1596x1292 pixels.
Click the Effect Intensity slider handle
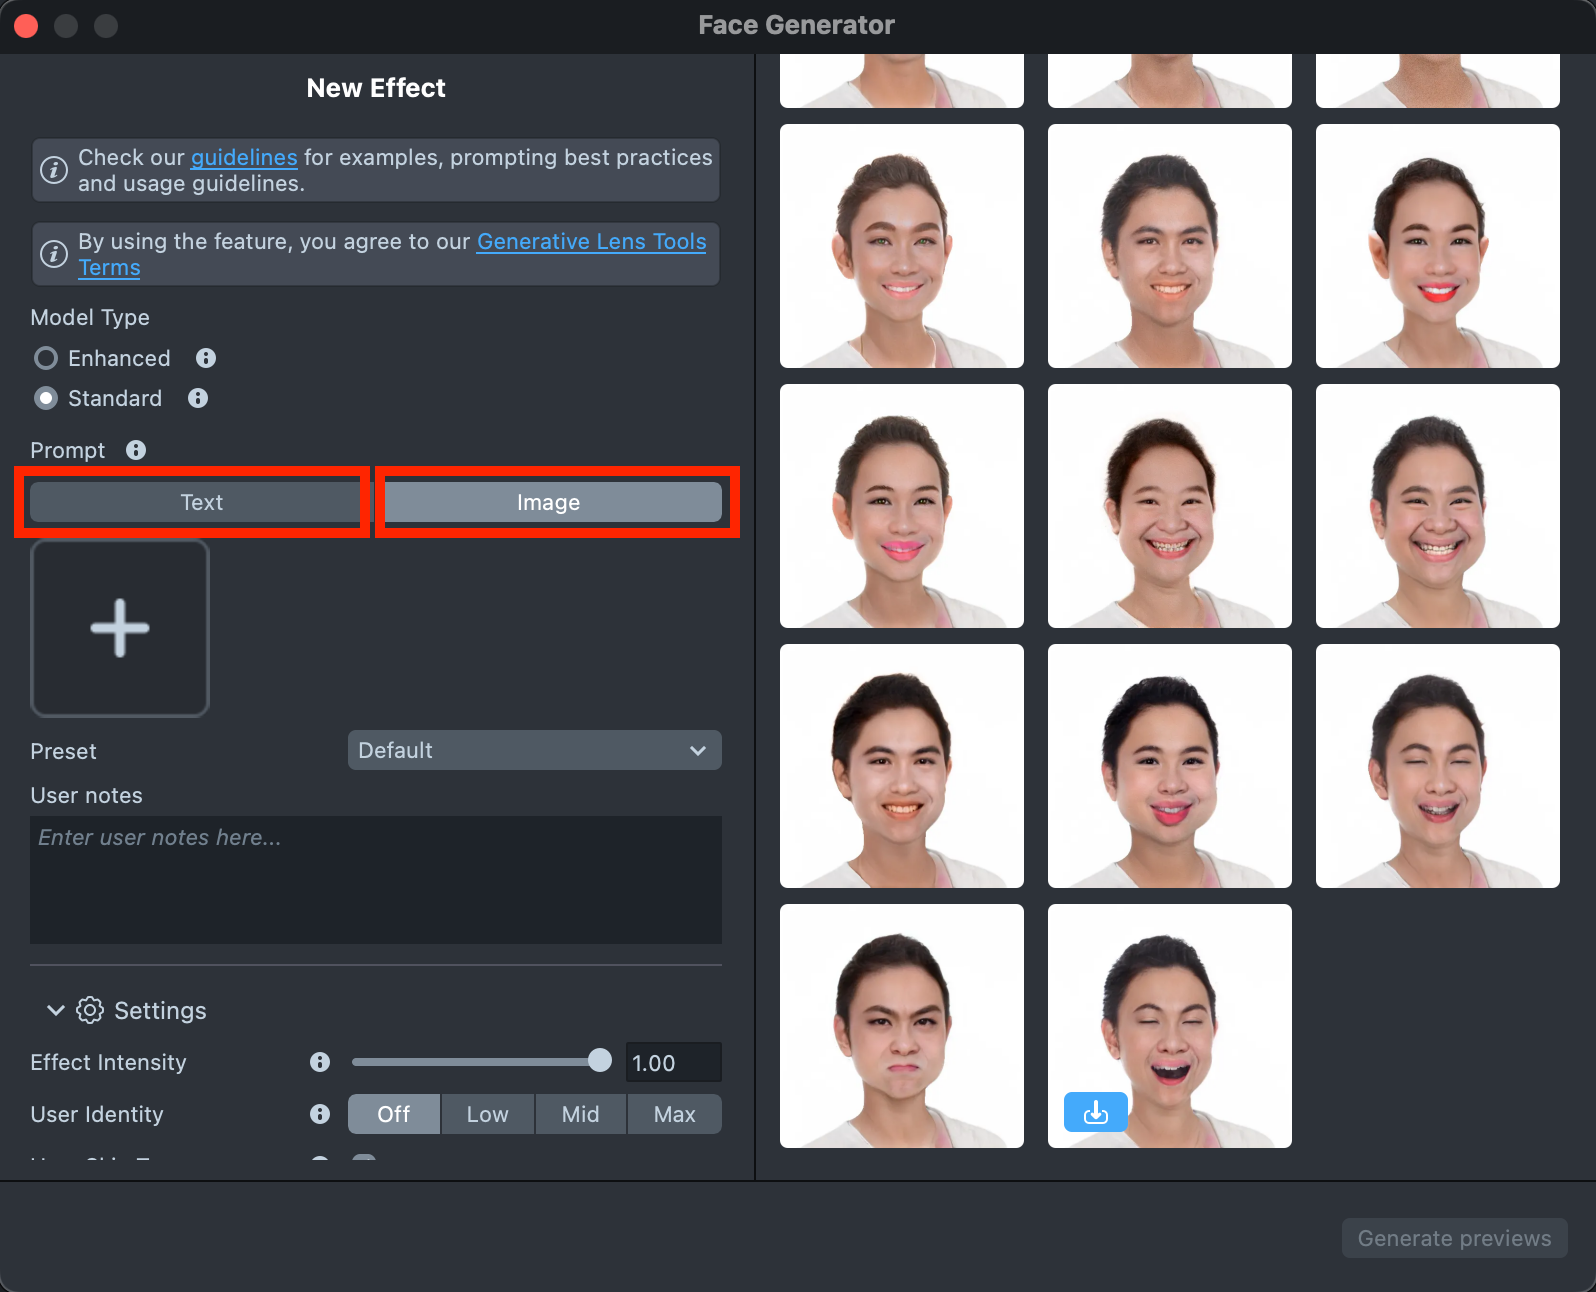point(600,1061)
